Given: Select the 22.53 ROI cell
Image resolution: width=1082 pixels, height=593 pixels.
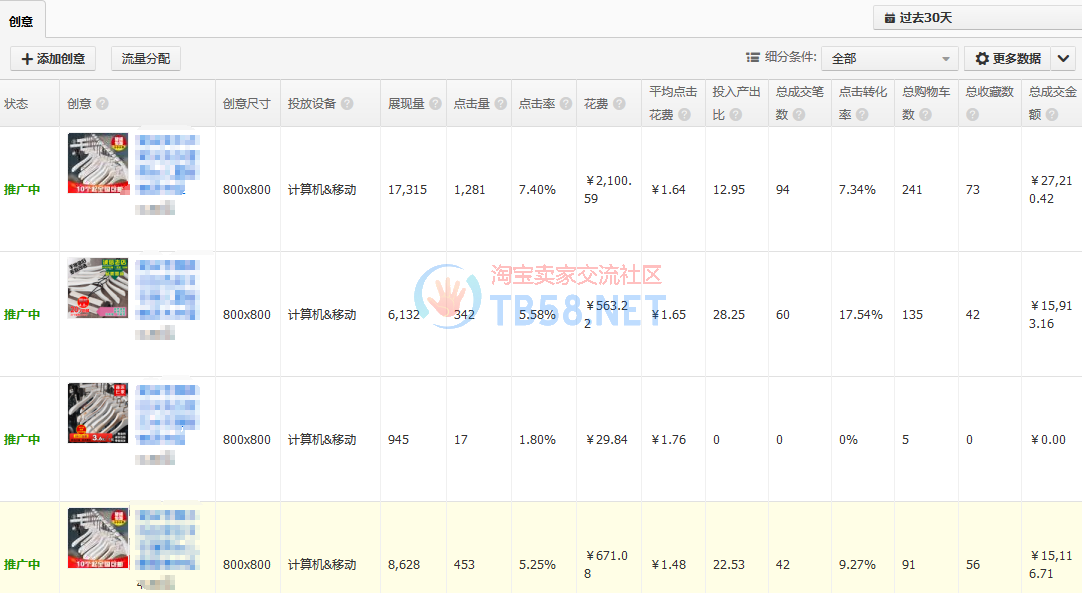Looking at the screenshot, I should point(729,564).
